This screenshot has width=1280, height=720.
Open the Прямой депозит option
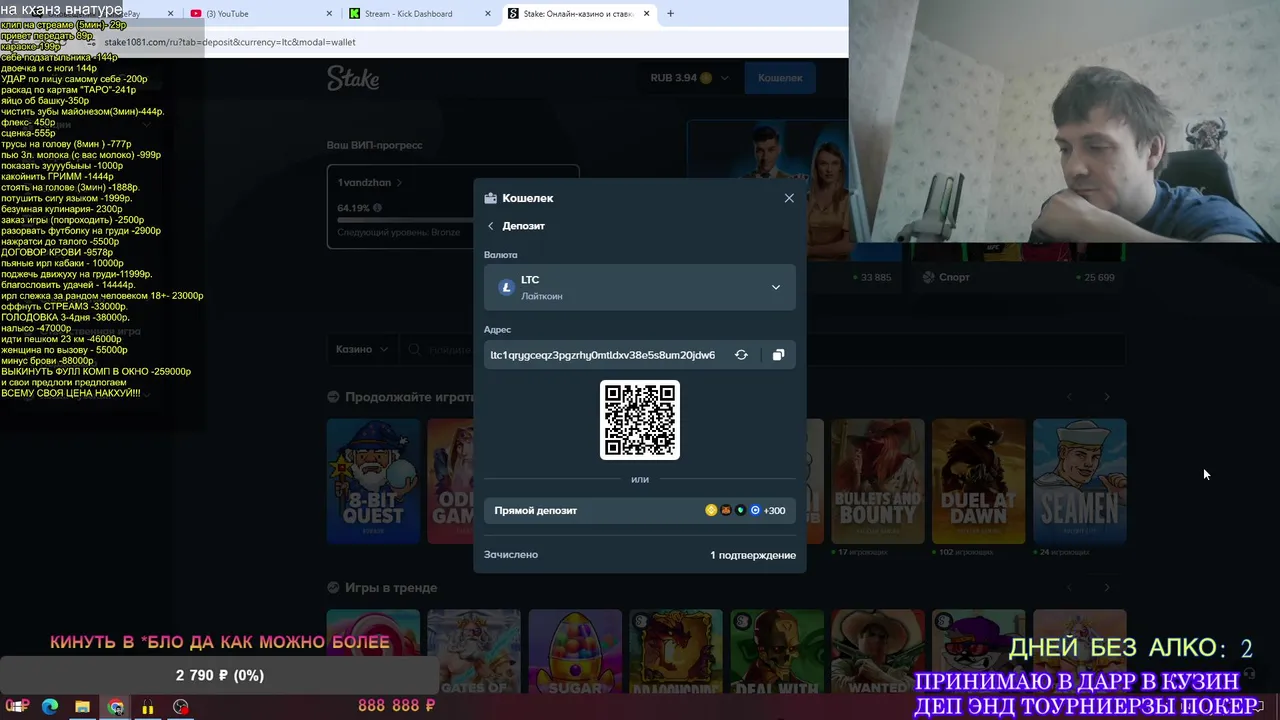[x=640, y=510]
